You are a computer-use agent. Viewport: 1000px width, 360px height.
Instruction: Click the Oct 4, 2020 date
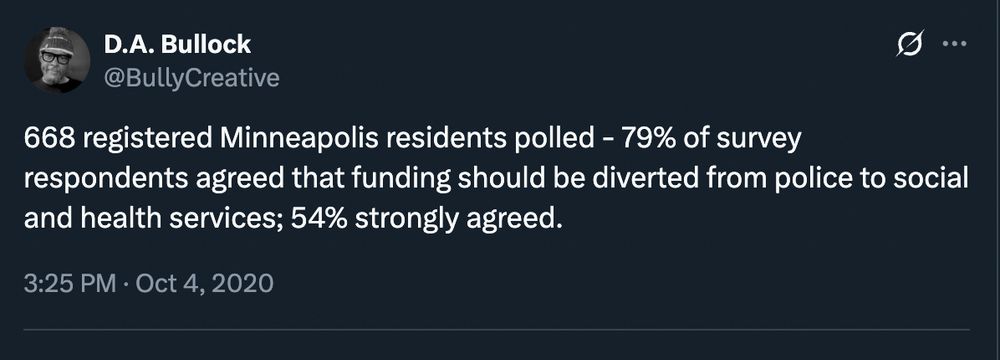coord(205,283)
